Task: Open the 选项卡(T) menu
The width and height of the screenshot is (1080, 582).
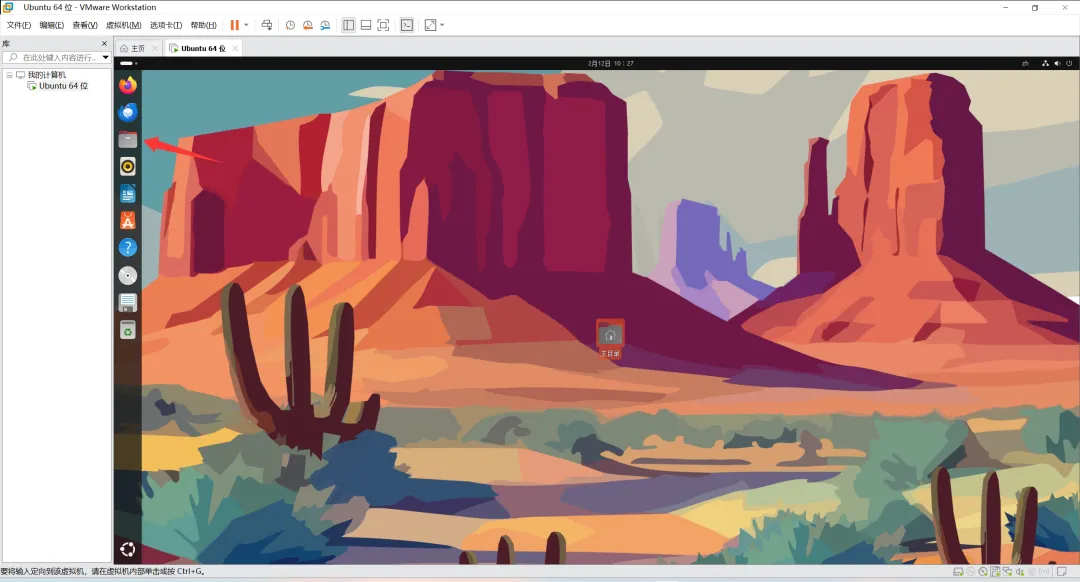Action: pyautogui.click(x=166, y=25)
